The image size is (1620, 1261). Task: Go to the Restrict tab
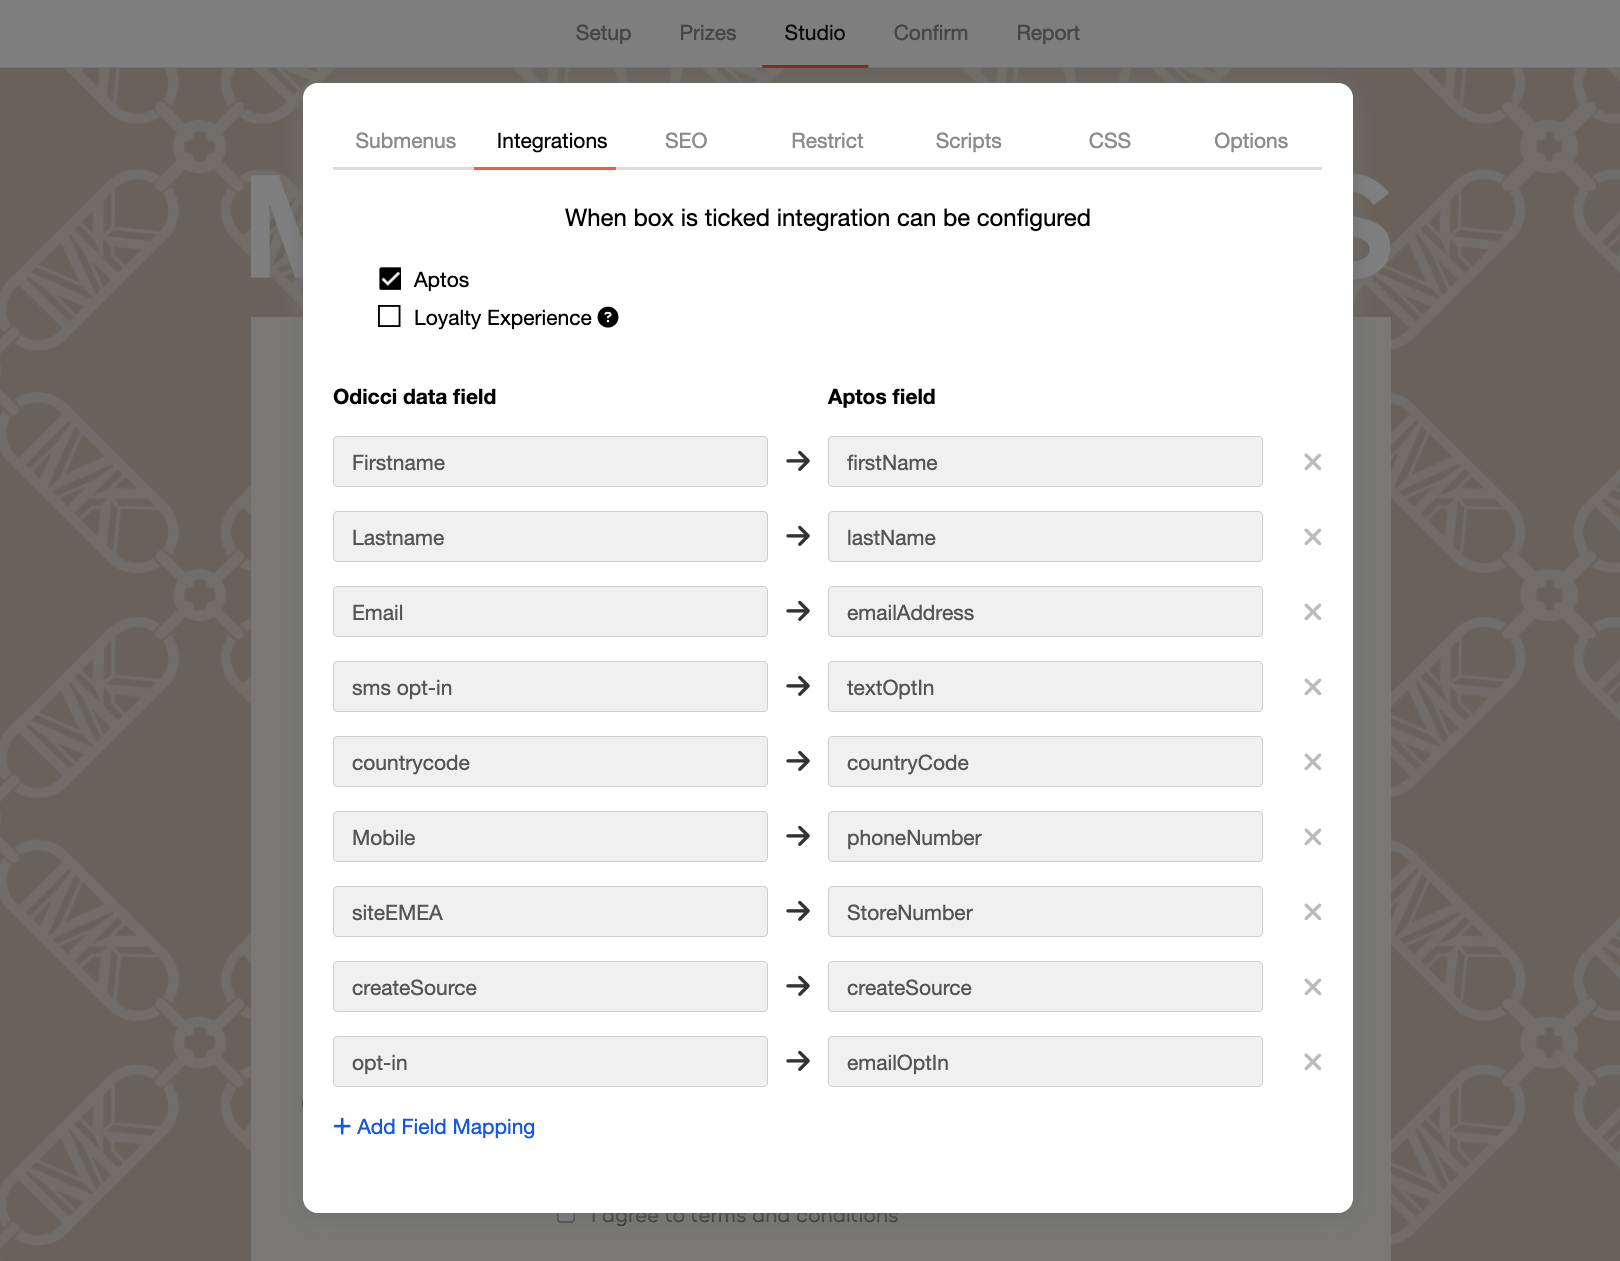[x=827, y=141]
